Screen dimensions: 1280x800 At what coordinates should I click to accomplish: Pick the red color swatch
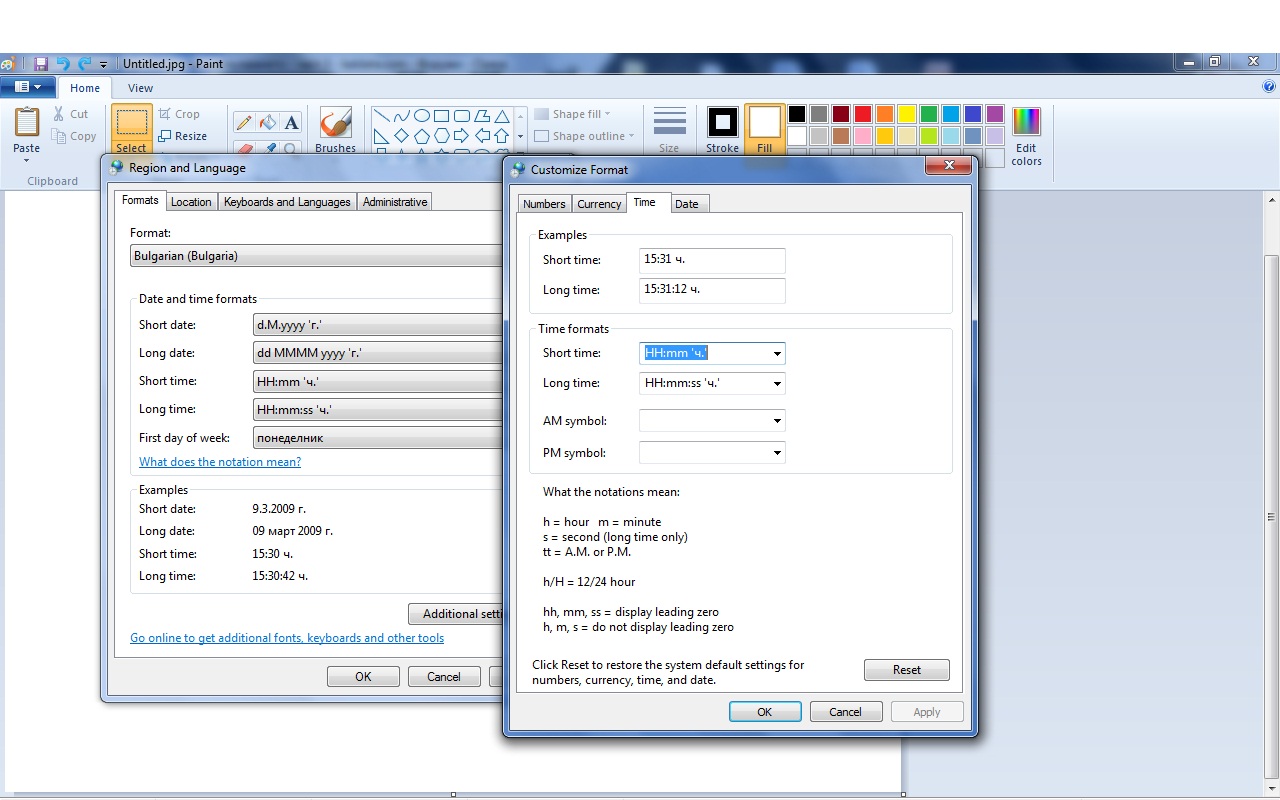click(863, 114)
